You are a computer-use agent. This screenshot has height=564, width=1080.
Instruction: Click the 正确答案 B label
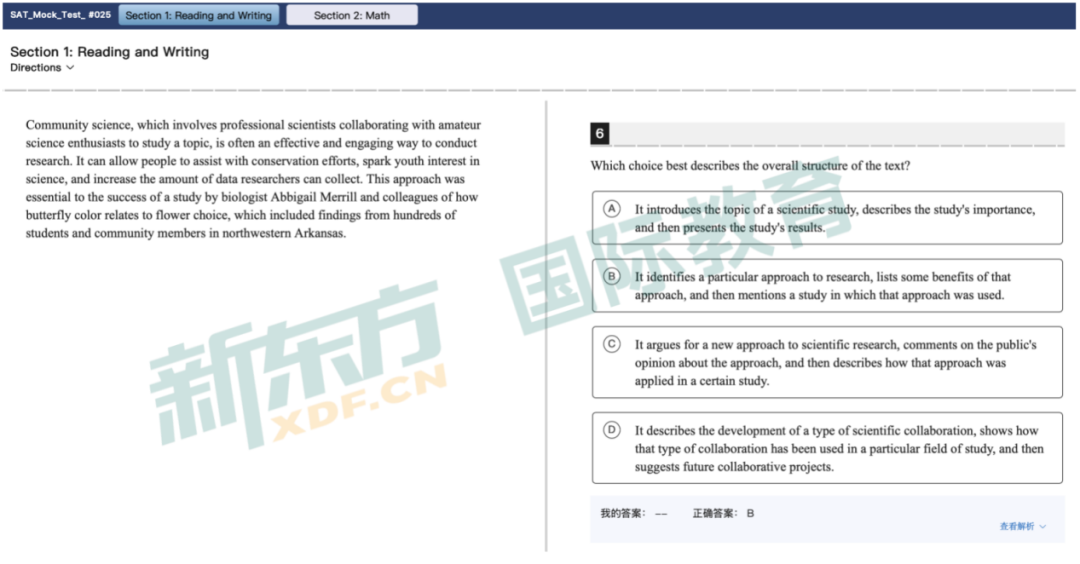click(723, 513)
